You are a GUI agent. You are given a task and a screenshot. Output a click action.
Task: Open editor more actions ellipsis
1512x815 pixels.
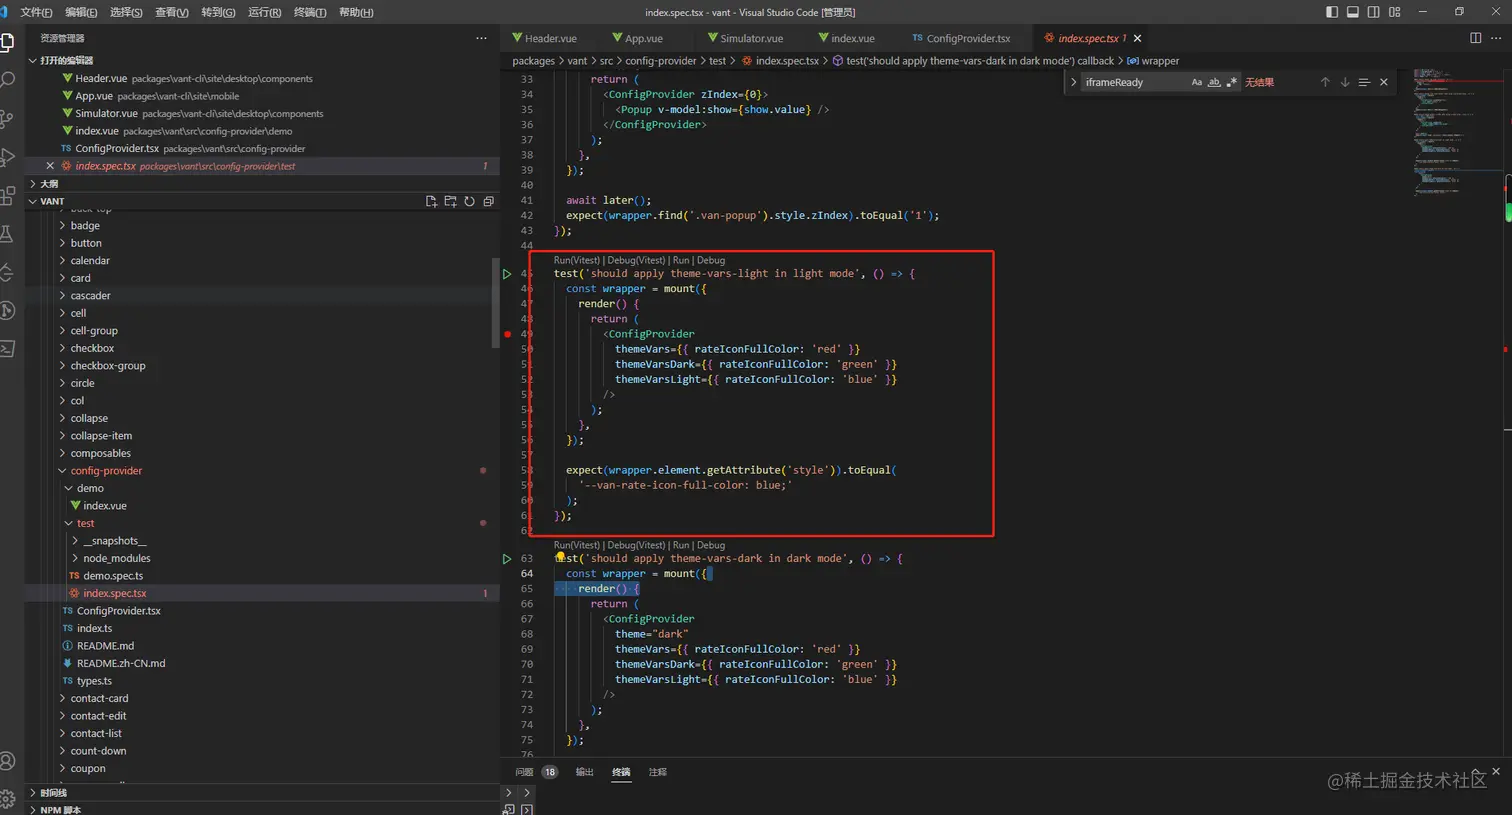(x=1497, y=38)
